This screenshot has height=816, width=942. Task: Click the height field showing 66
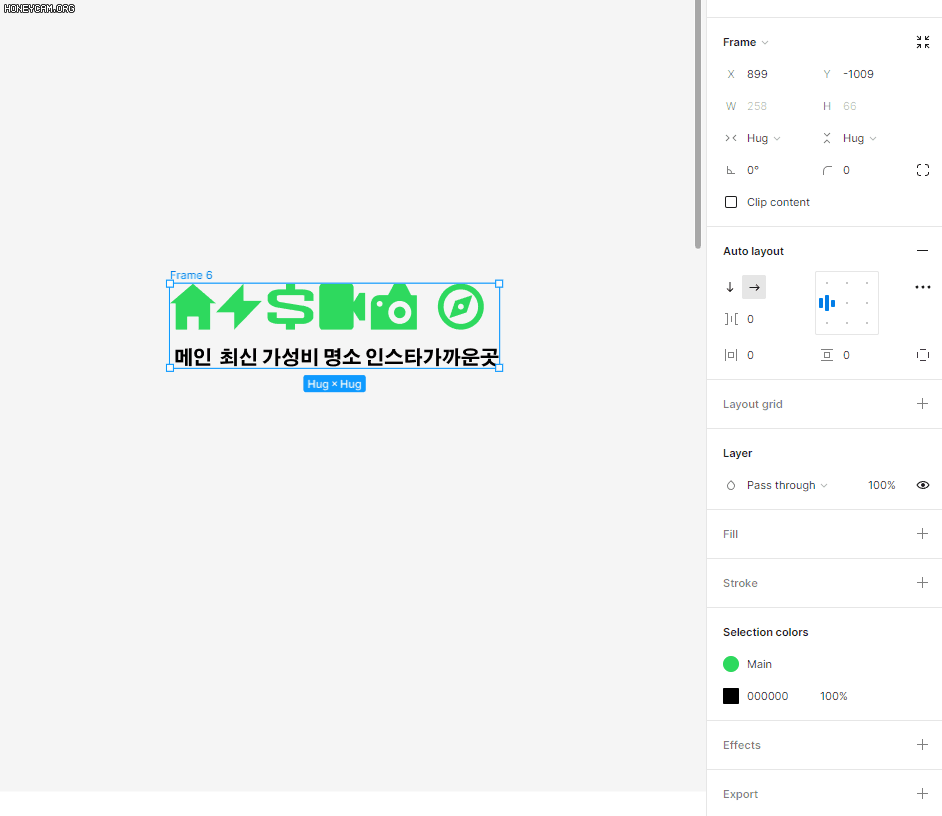point(849,106)
